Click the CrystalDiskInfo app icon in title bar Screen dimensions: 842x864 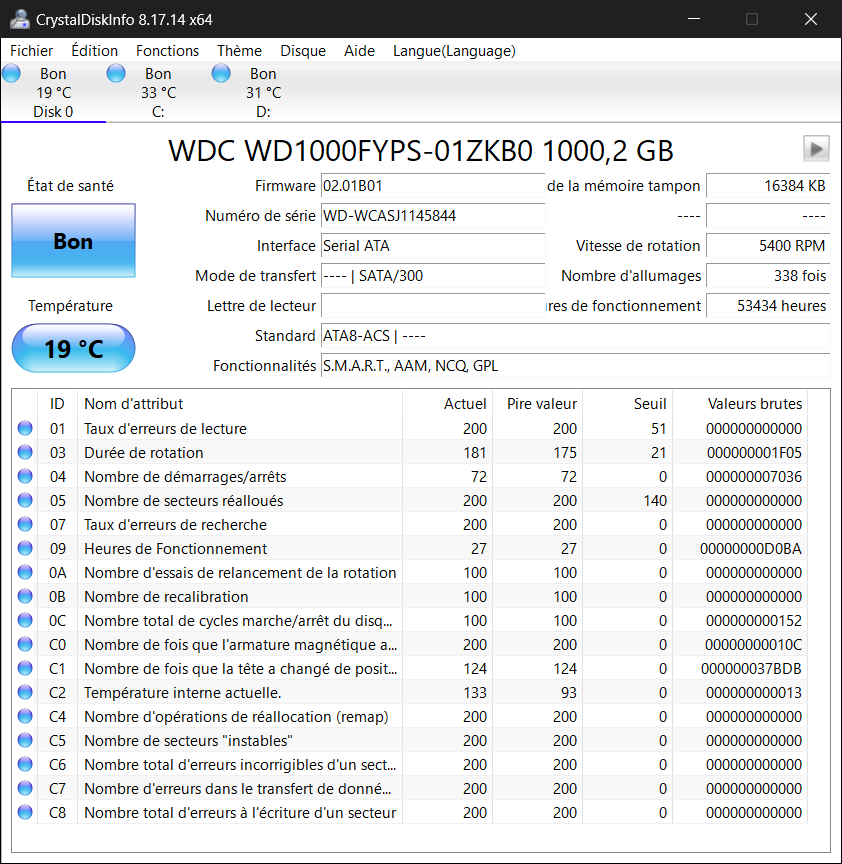(x=19, y=19)
